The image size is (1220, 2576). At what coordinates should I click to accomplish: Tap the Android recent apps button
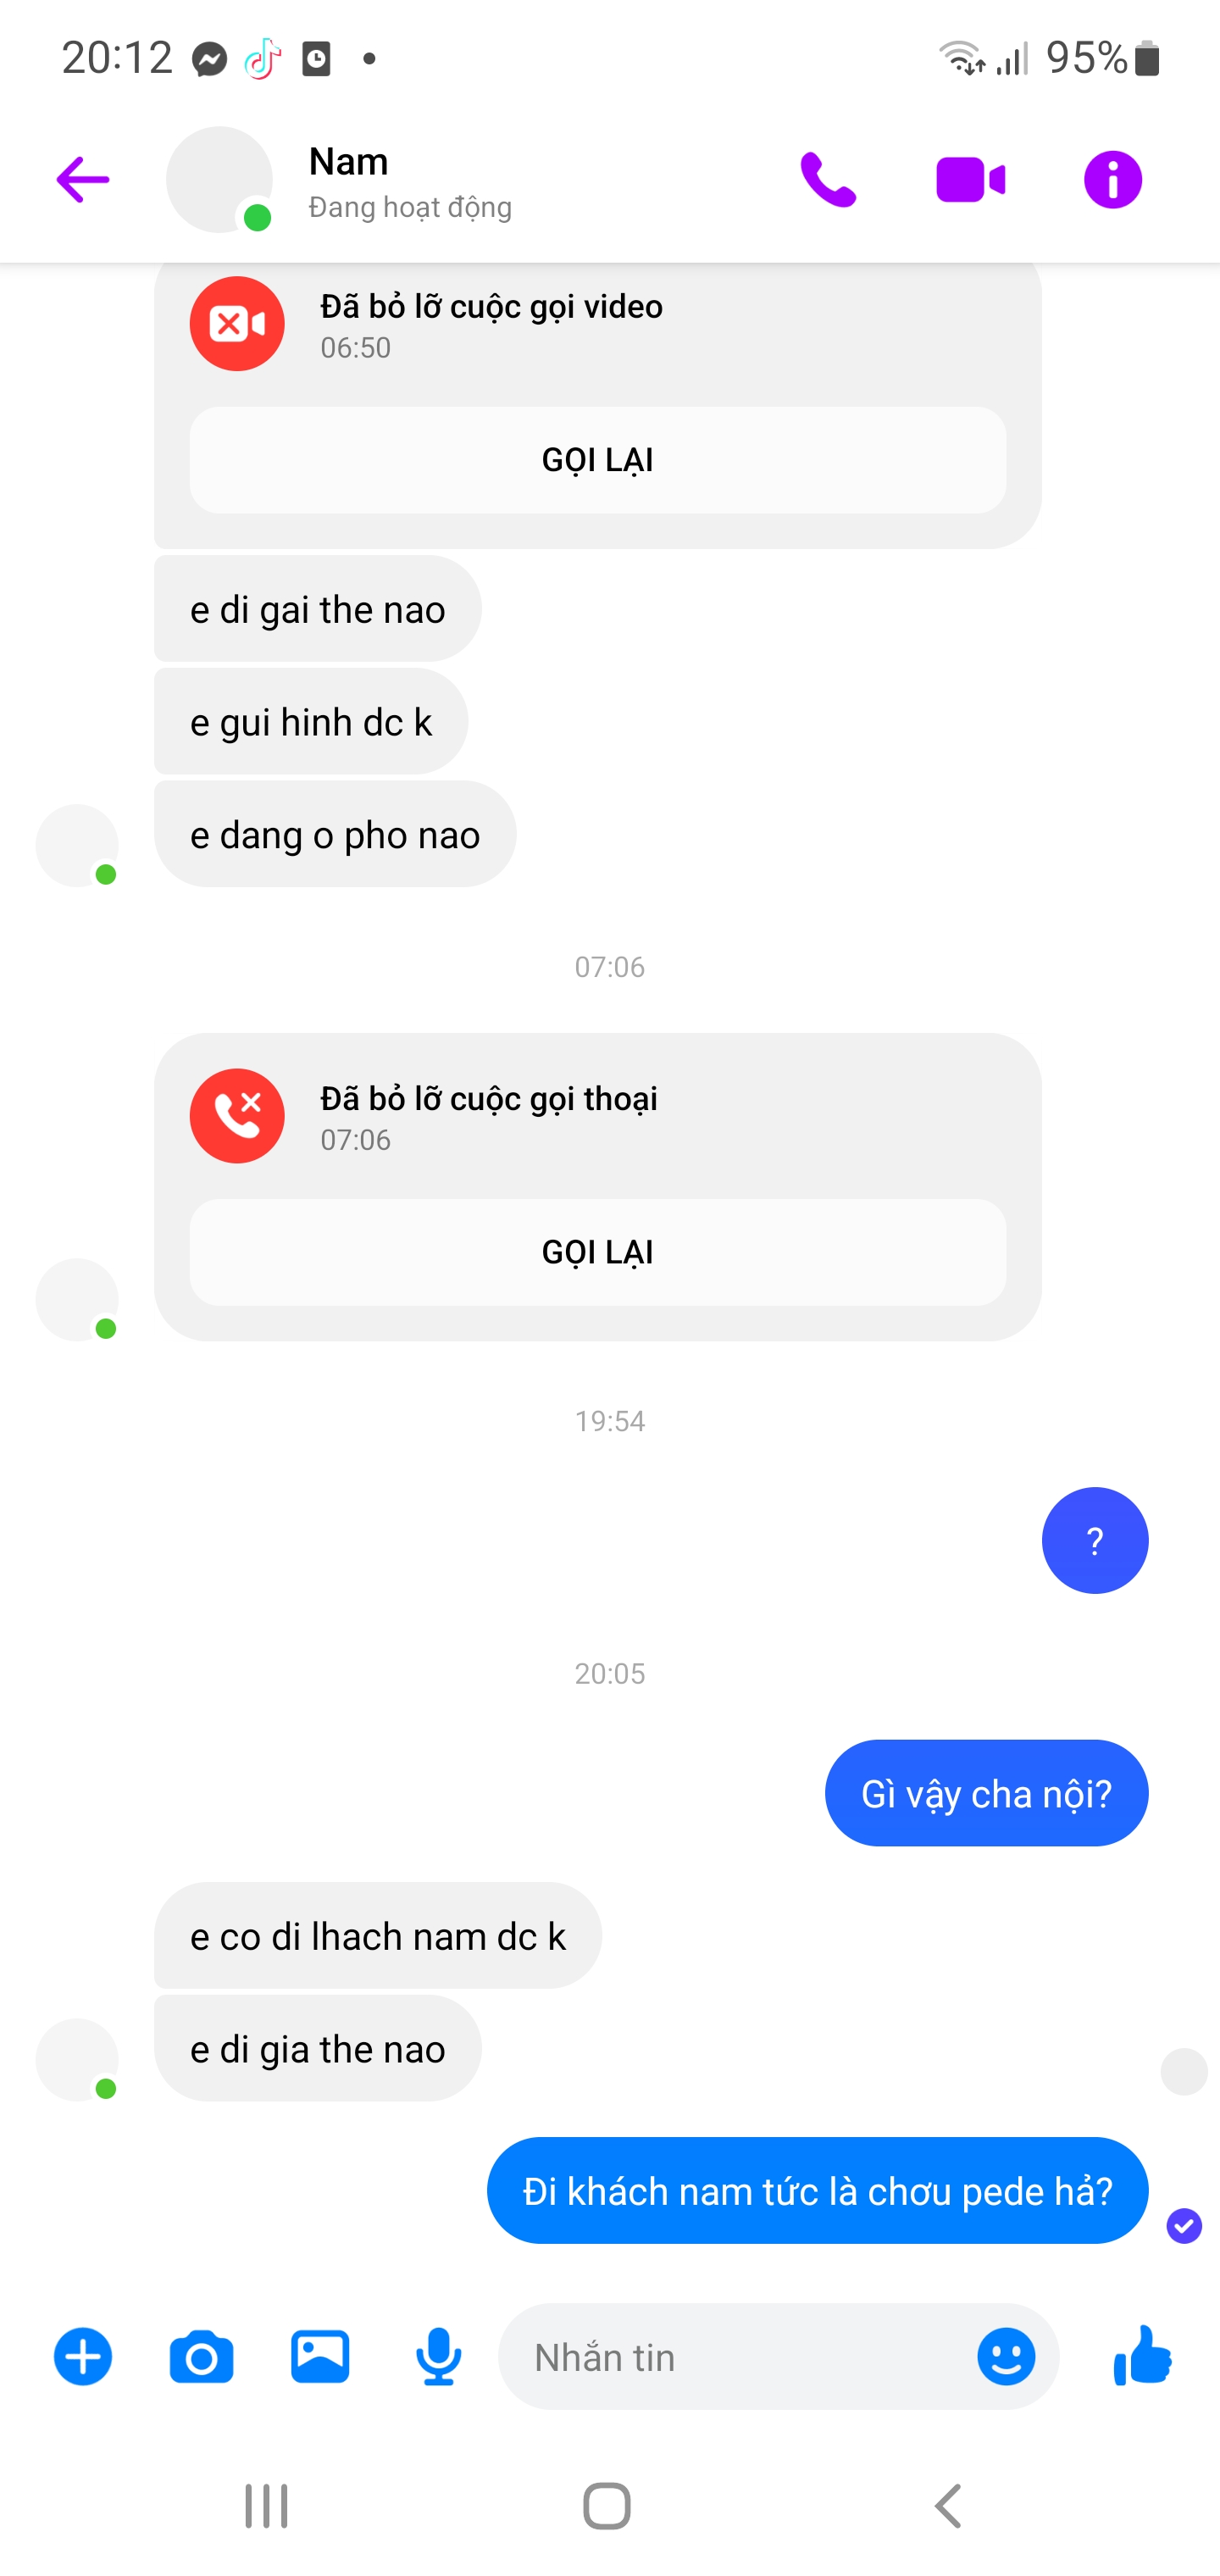(266, 2506)
